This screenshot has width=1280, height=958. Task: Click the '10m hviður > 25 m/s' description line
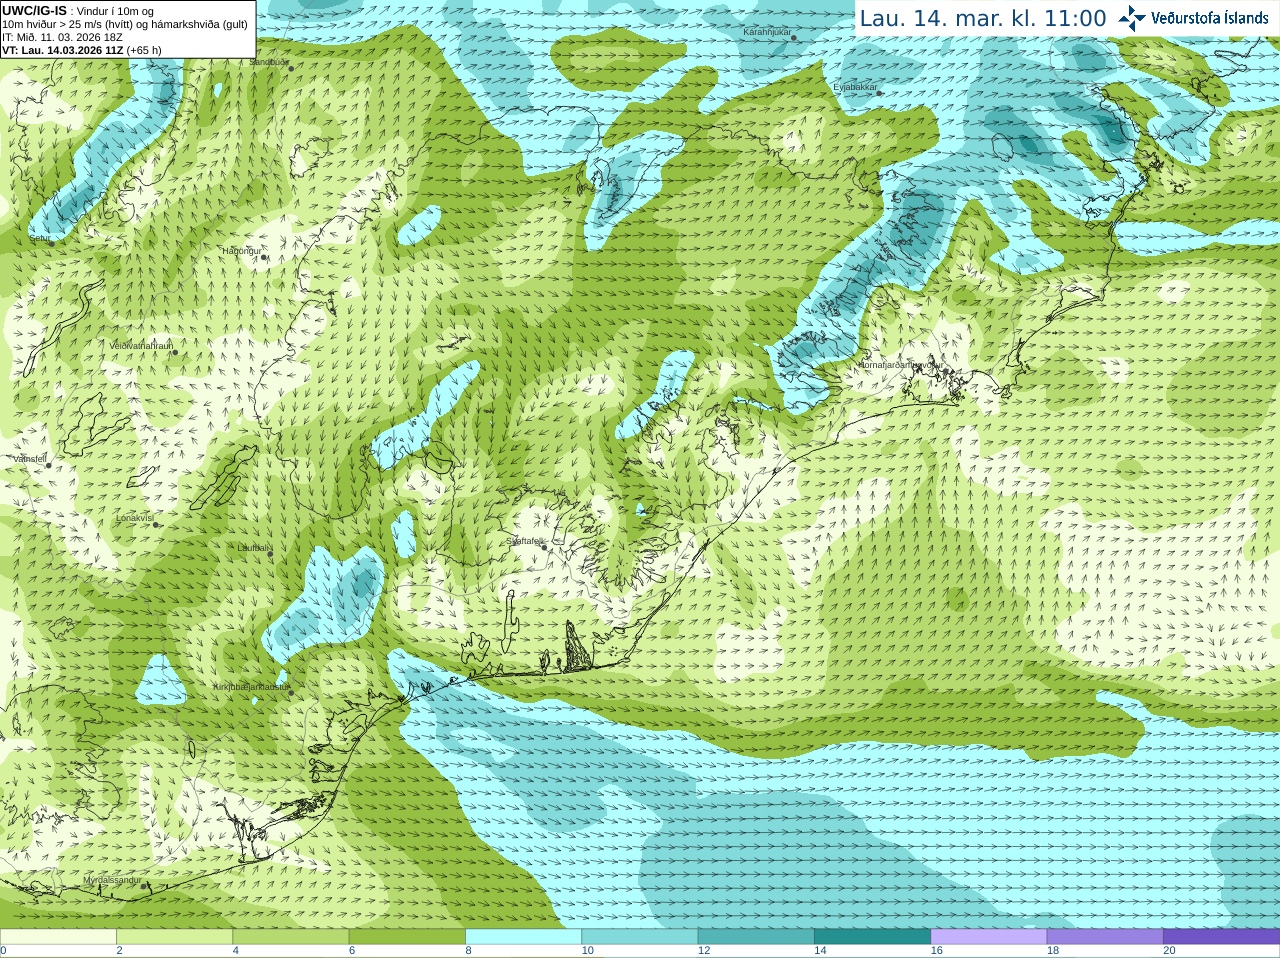[125, 24]
